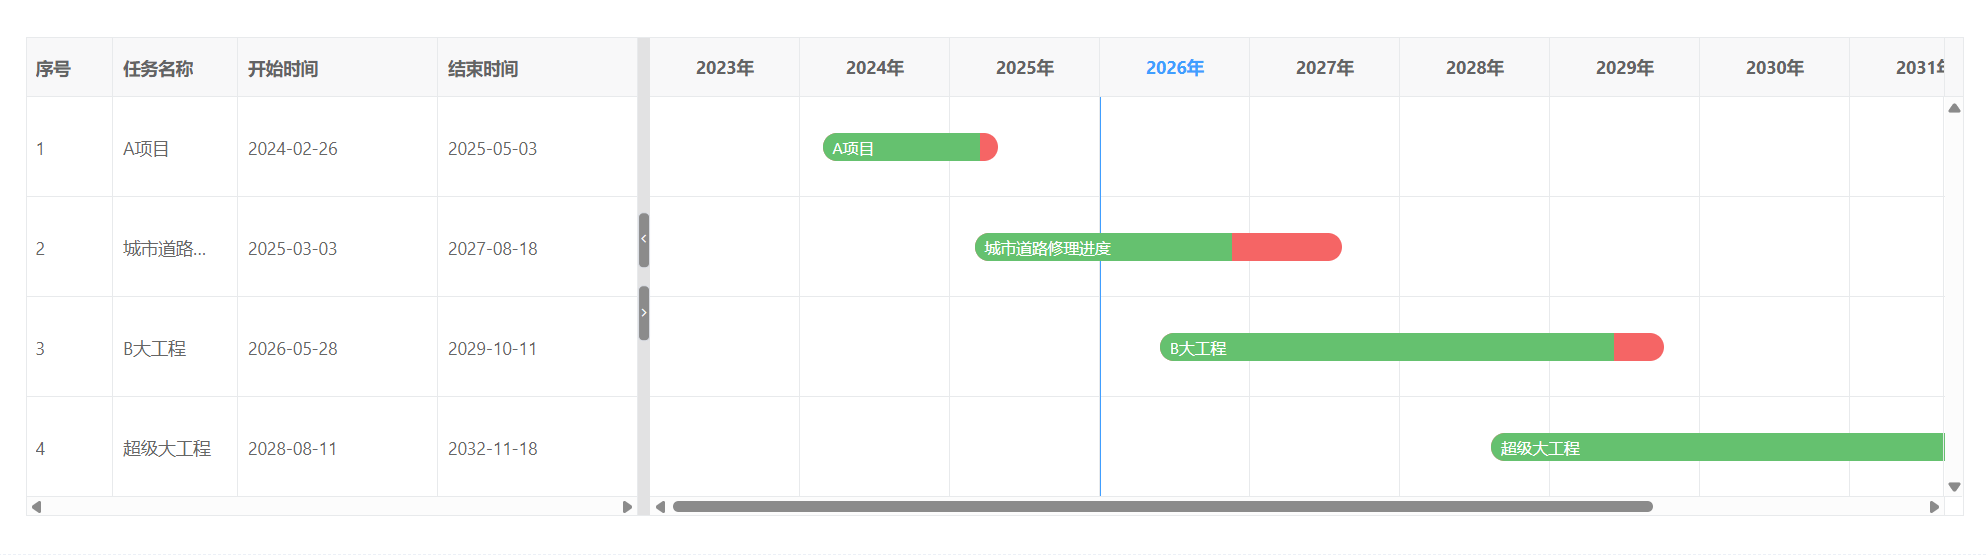
Task: Click start date 2028-08-11
Action: point(293,449)
